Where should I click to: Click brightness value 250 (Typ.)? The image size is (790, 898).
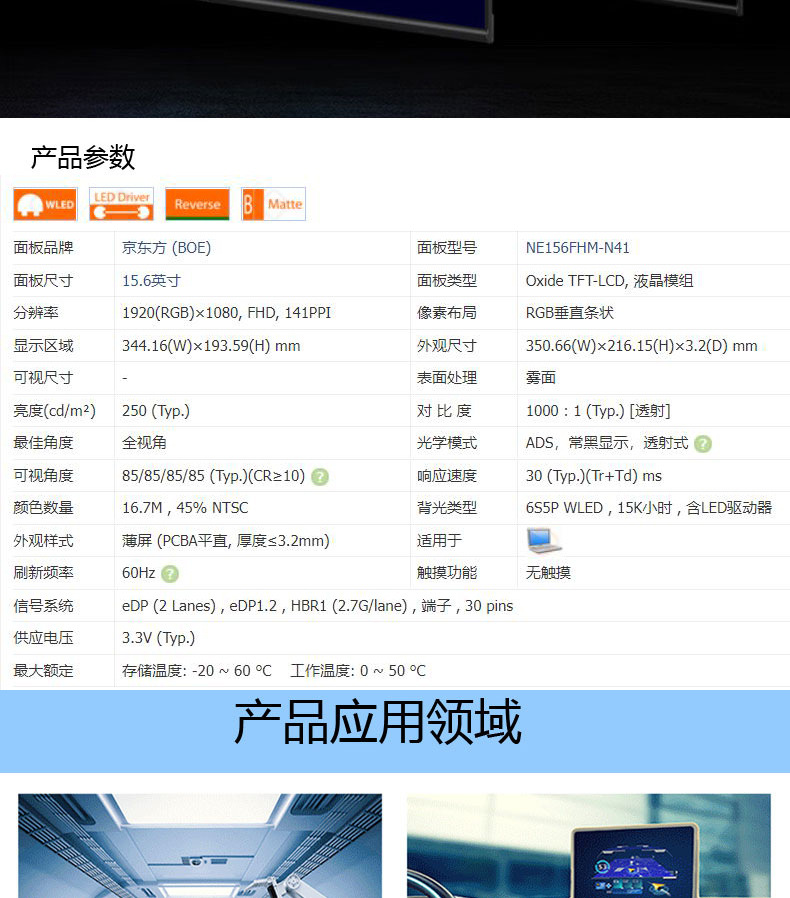pyautogui.click(x=155, y=411)
